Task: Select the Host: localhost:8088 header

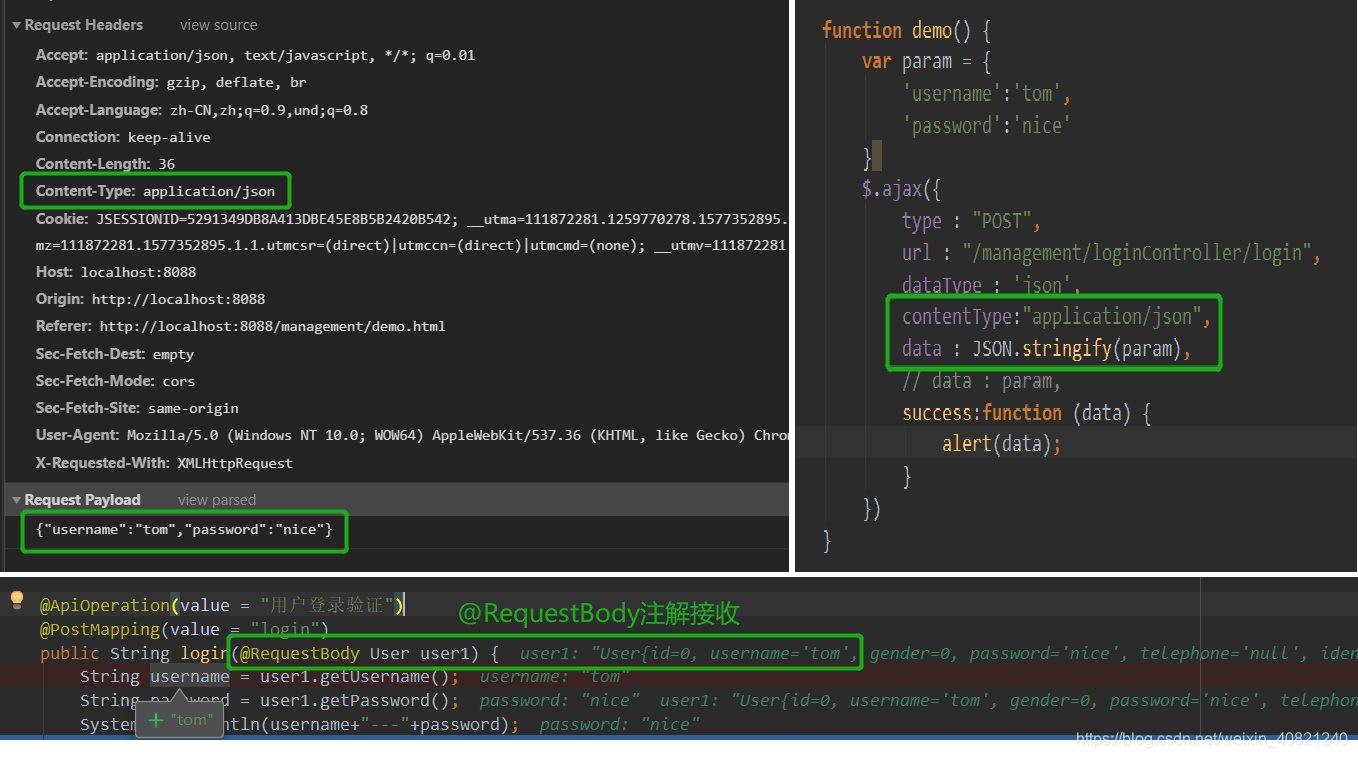Action: click(116, 272)
